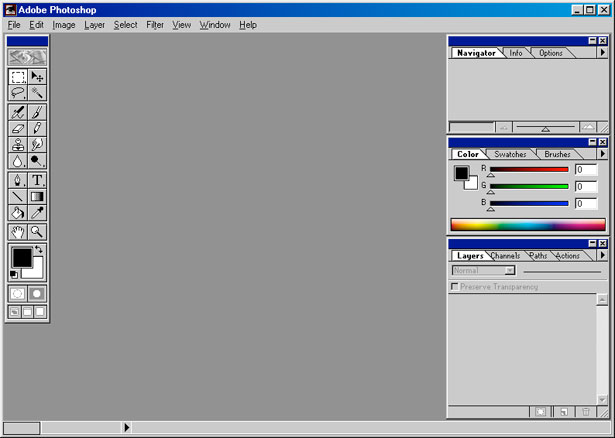Open the Layers palette flyout menu arrow
Viewport: 615px width, 438px height.
tap(602, 256)
